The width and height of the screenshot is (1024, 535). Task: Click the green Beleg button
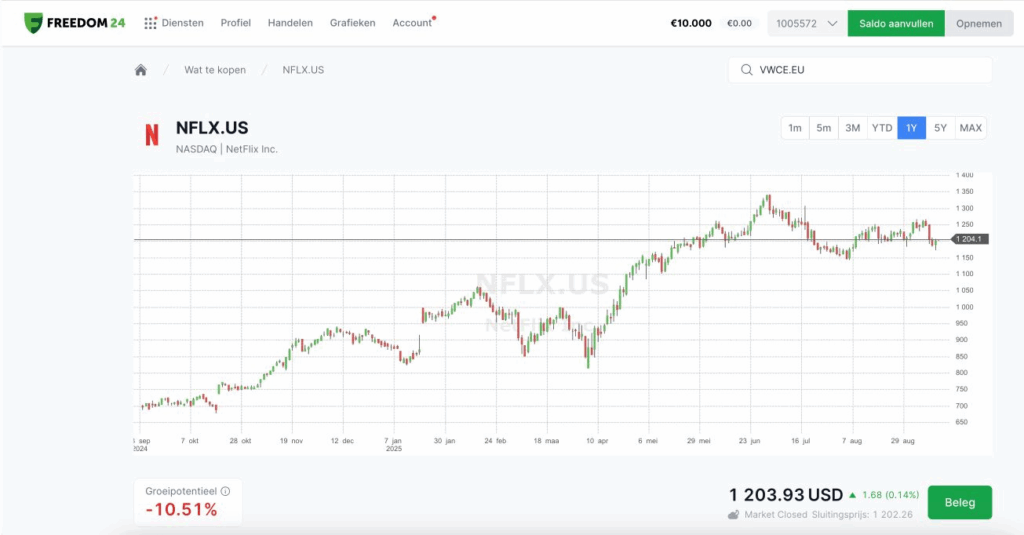pos(959,502)
